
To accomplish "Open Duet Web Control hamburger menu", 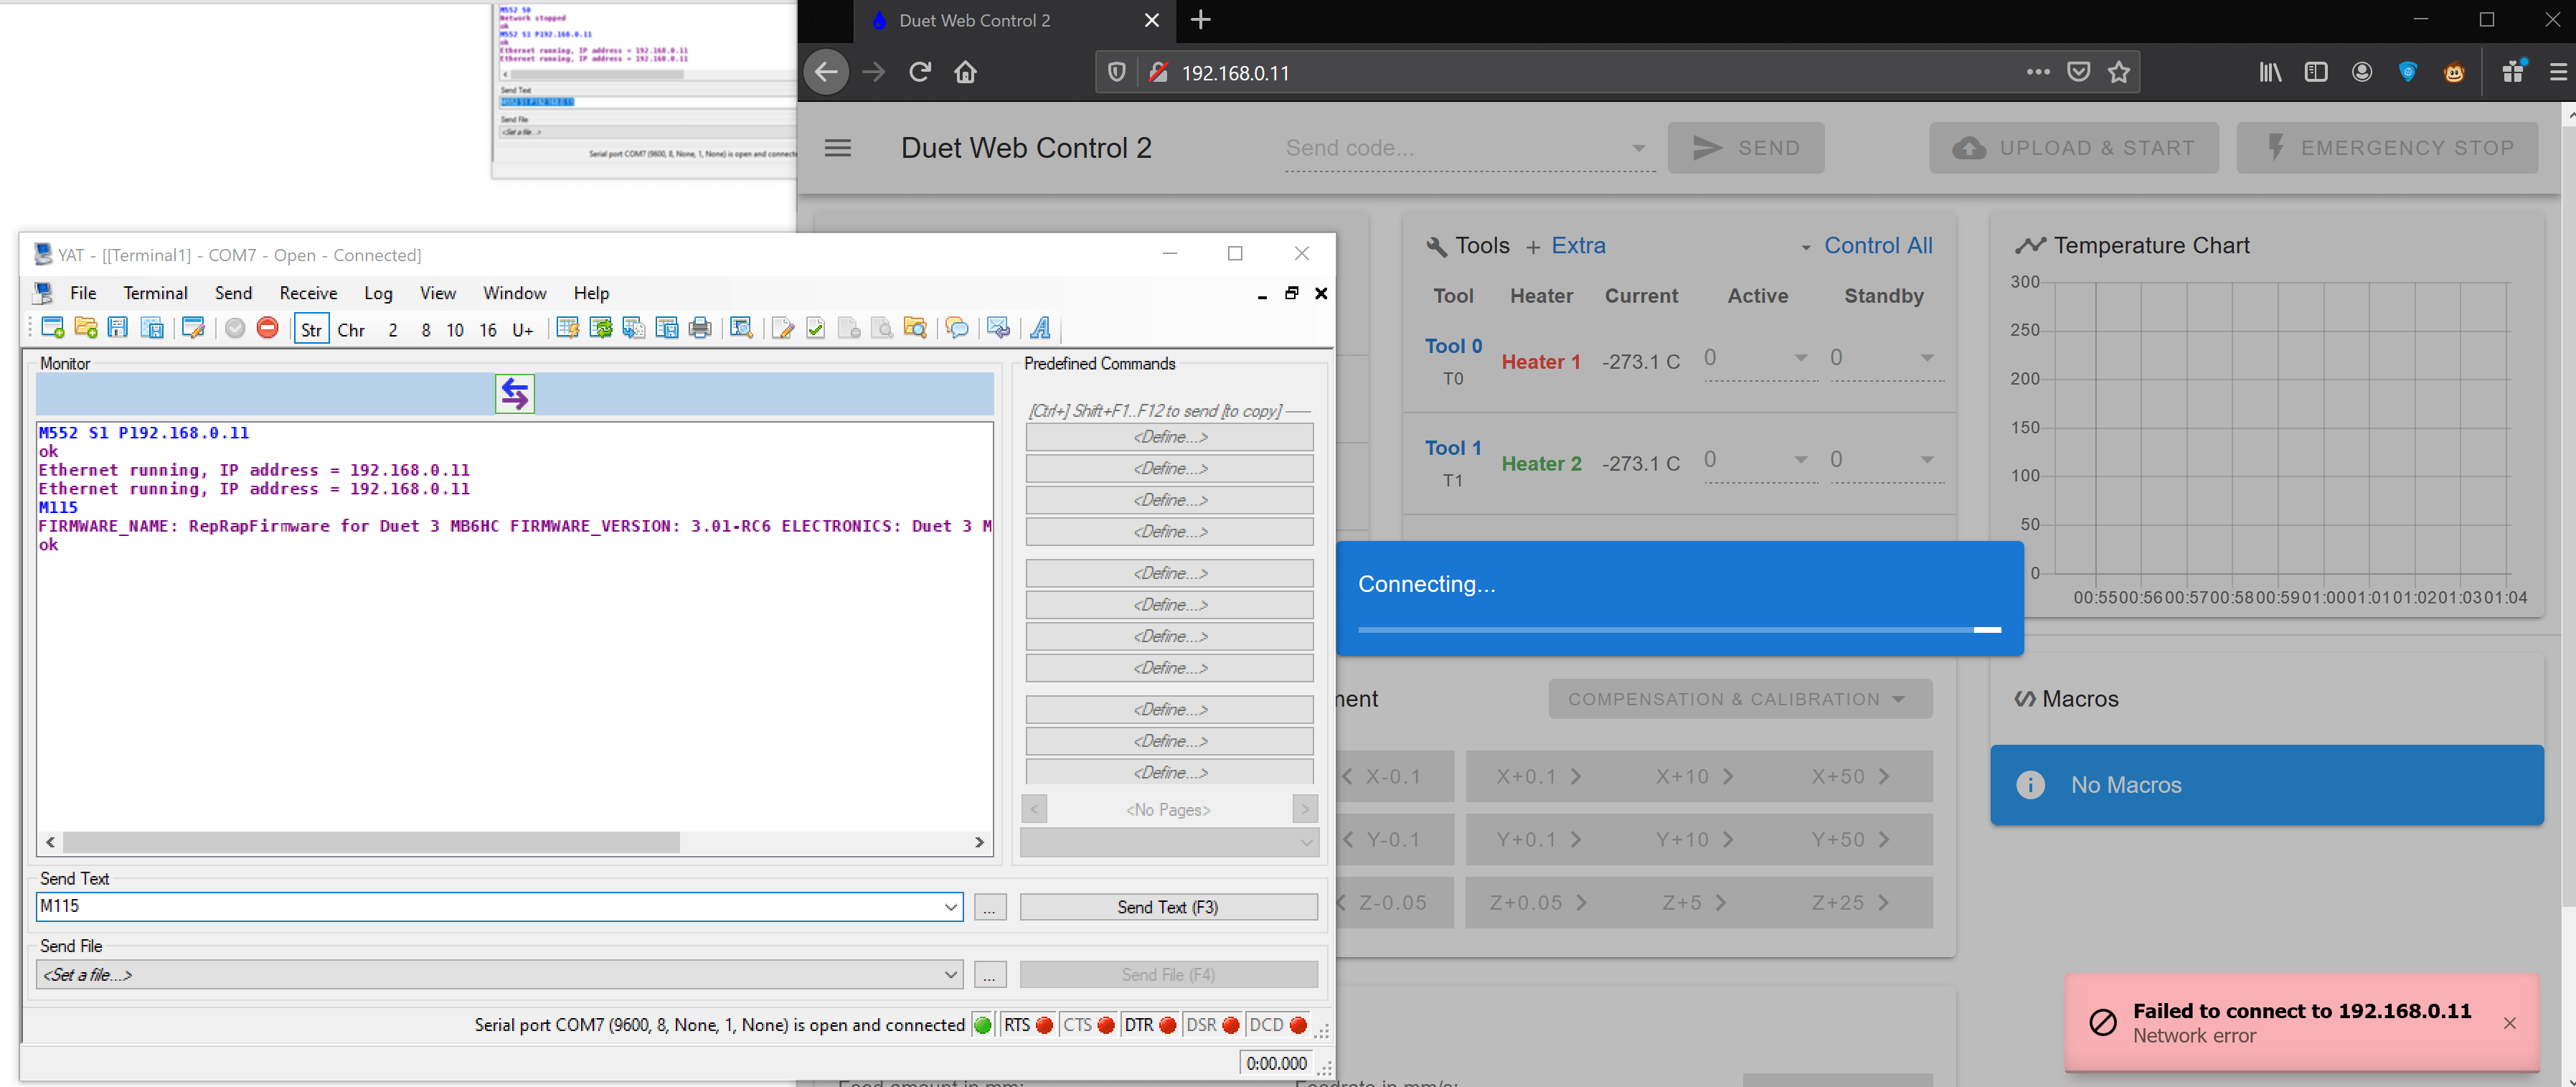I will 837,148.
